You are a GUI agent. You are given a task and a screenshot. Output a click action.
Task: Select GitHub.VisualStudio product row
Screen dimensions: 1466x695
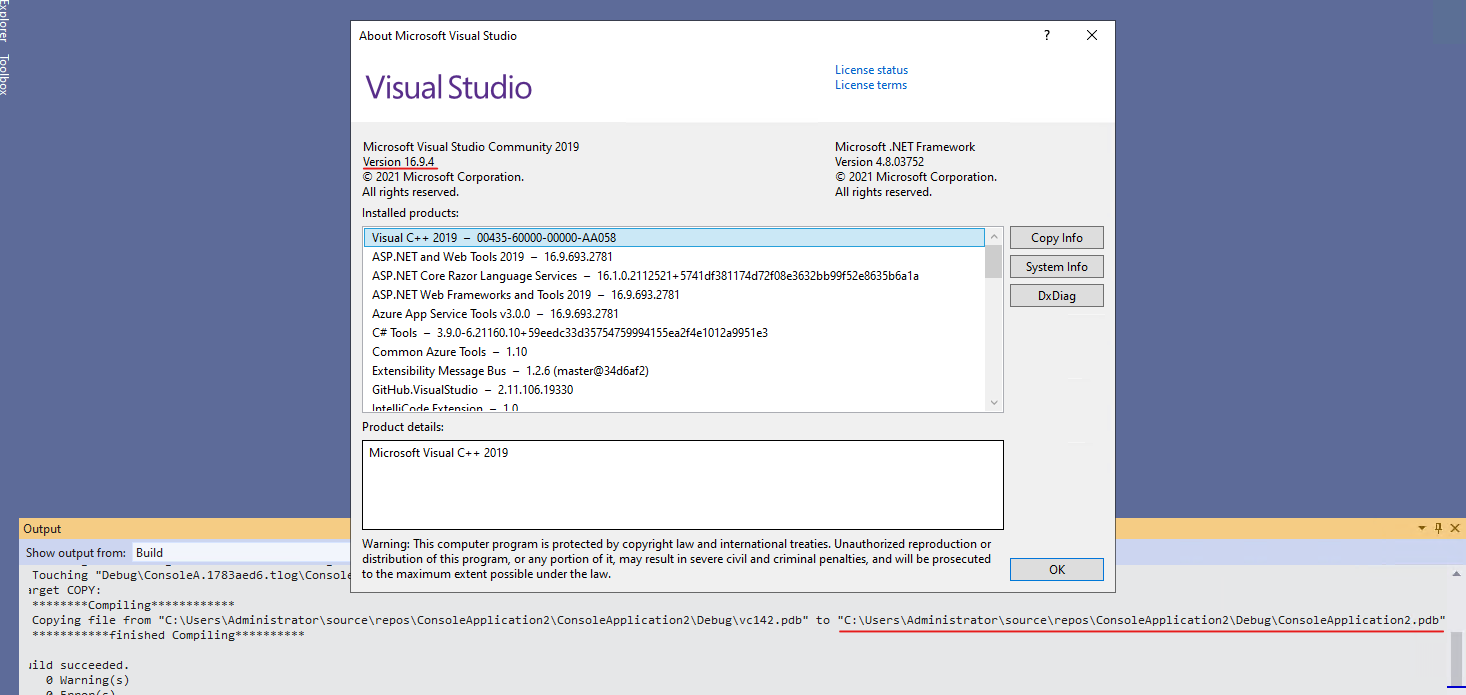coord(674,390)
